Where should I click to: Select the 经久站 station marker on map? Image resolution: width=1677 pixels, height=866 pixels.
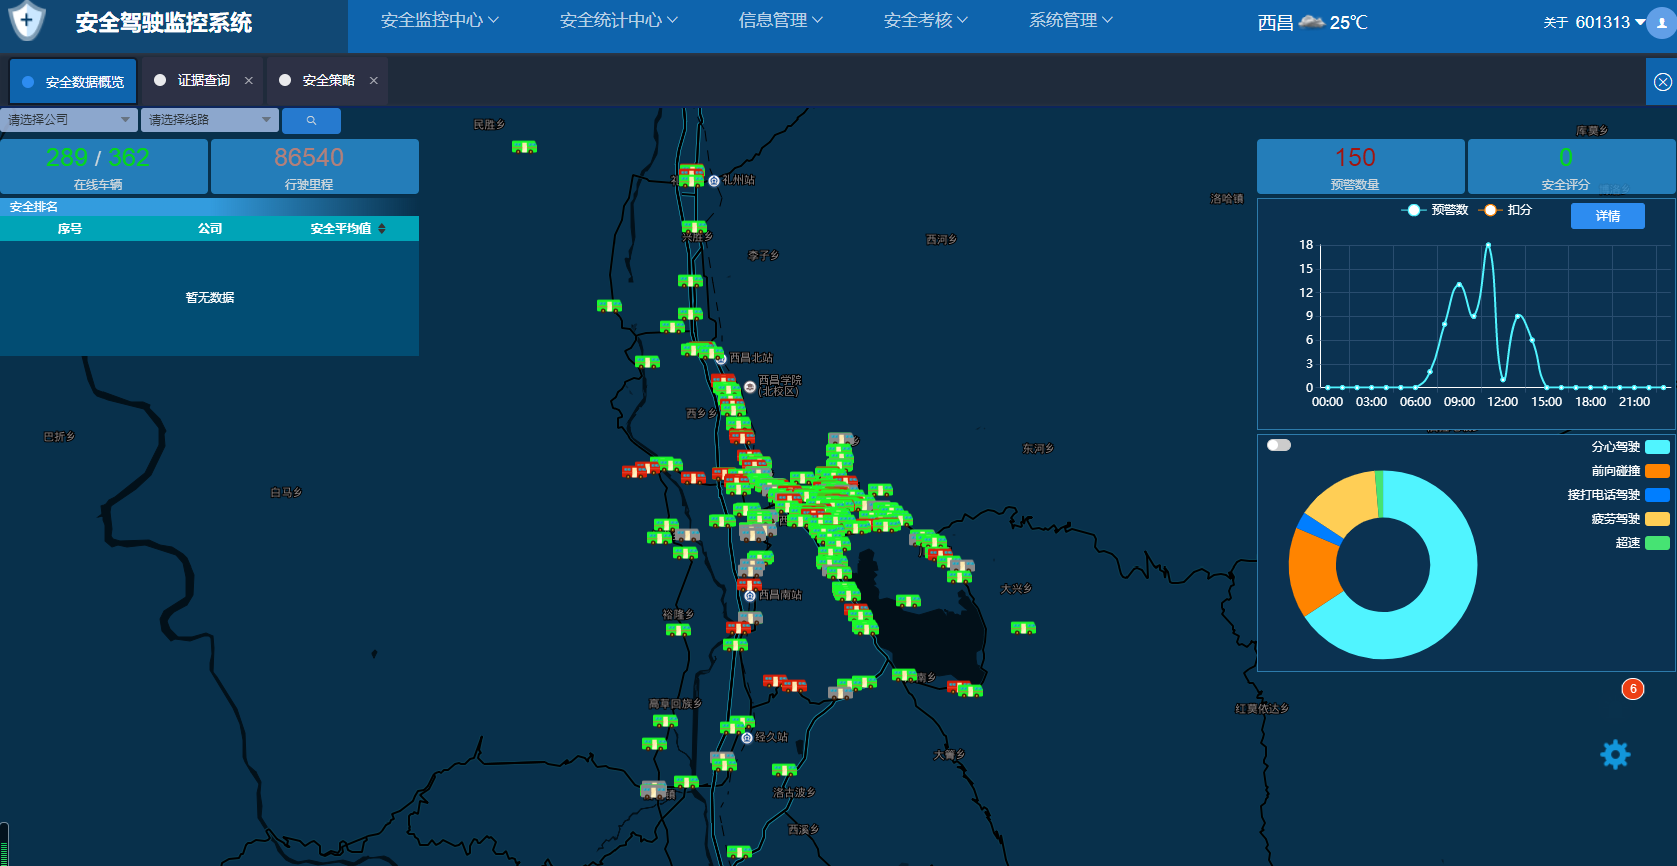(747, 738)
